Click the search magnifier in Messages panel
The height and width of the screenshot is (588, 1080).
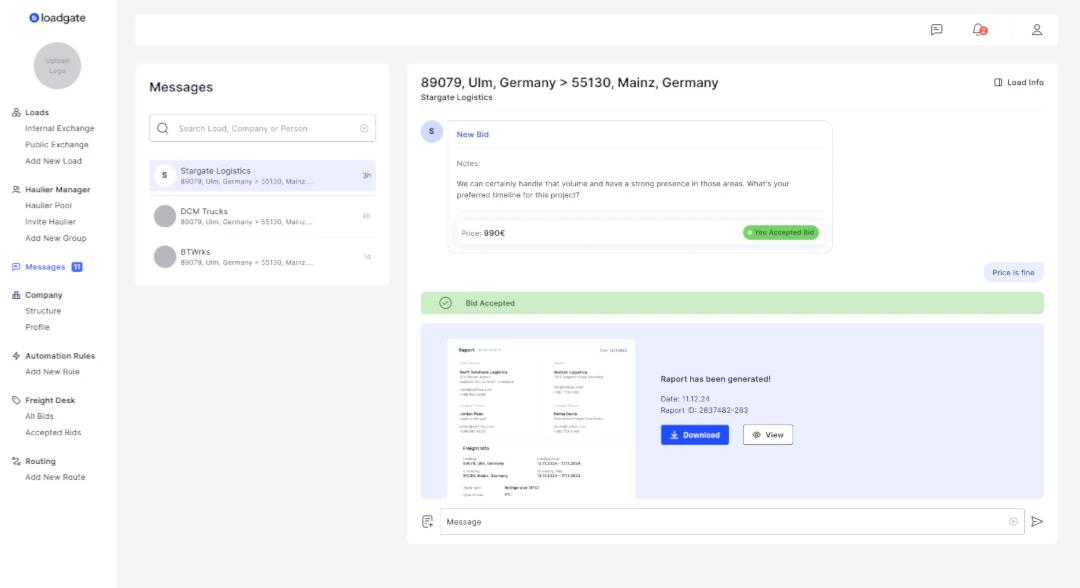161,128
